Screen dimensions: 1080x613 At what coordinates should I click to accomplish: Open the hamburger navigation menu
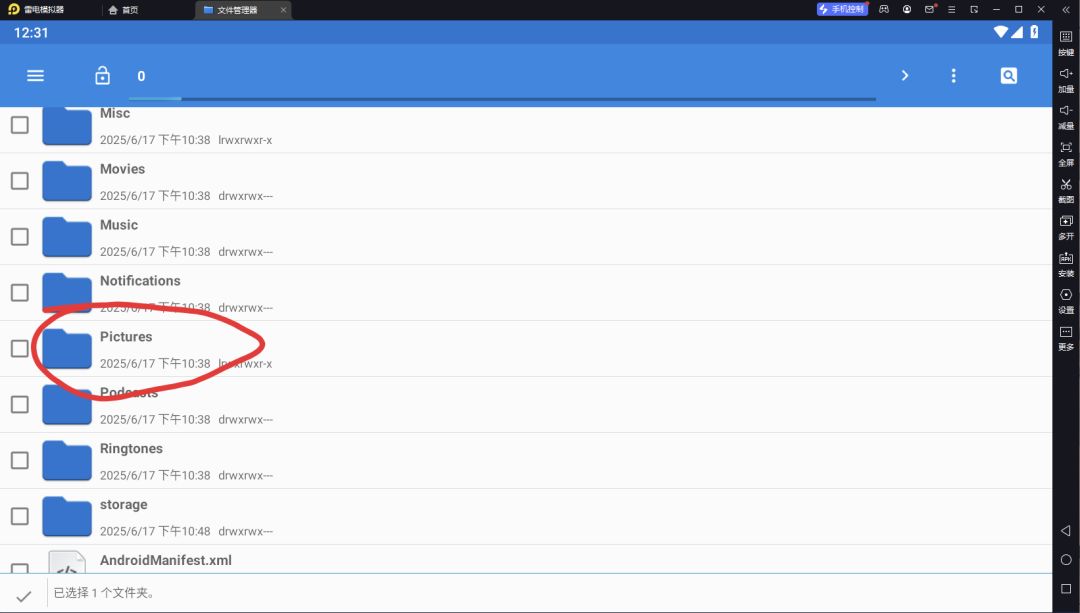click(35, 76)
